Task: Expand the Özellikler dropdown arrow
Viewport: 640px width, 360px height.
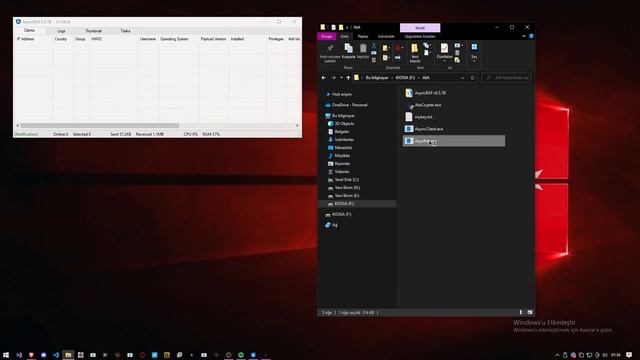Action: tap(444, 60)
